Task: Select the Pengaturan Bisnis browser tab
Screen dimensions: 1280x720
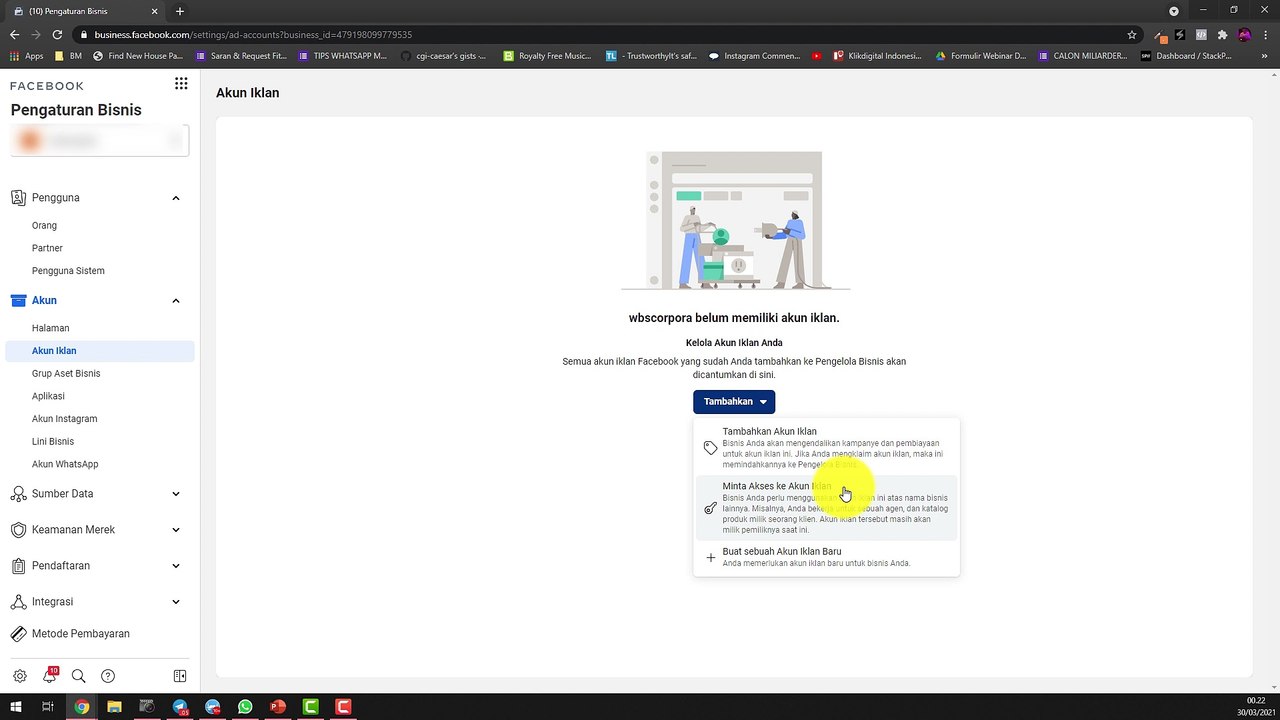Action: (x=85, y=11)
